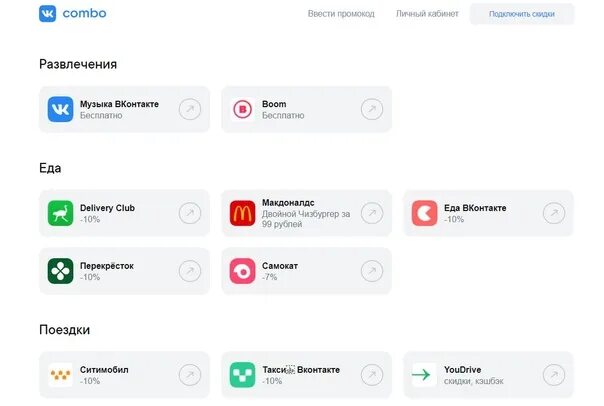The height and width of the screenshot is (406, 604).
Task: Click the Макдоналдс logo icon
Action: click(242, 213)
